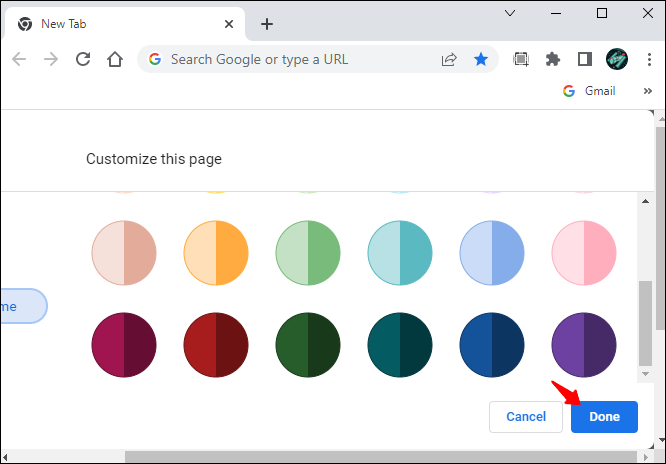
Task: Open a new tab with plus button
Action: [267, 24]
